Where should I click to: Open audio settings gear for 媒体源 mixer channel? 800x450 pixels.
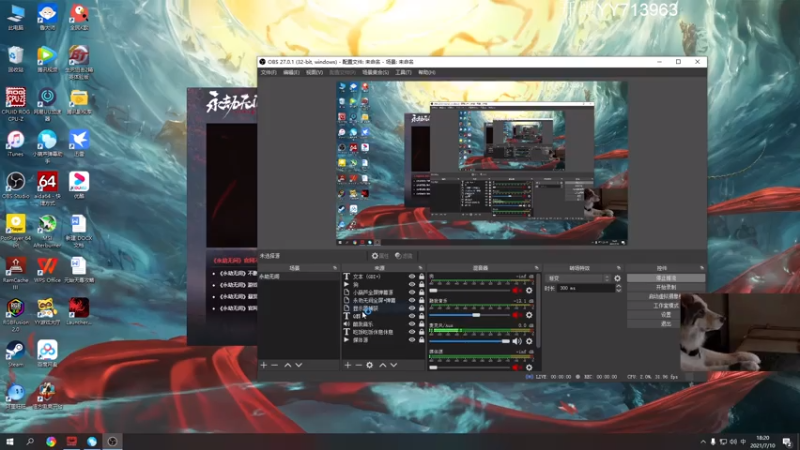pyautogui.click(x=529, y=367)
